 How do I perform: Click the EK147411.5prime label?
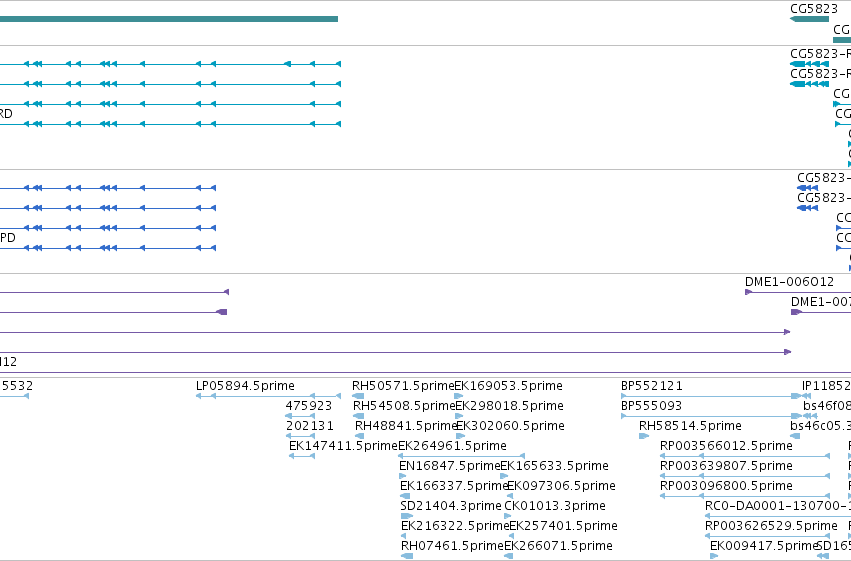(x=343, y=446)
